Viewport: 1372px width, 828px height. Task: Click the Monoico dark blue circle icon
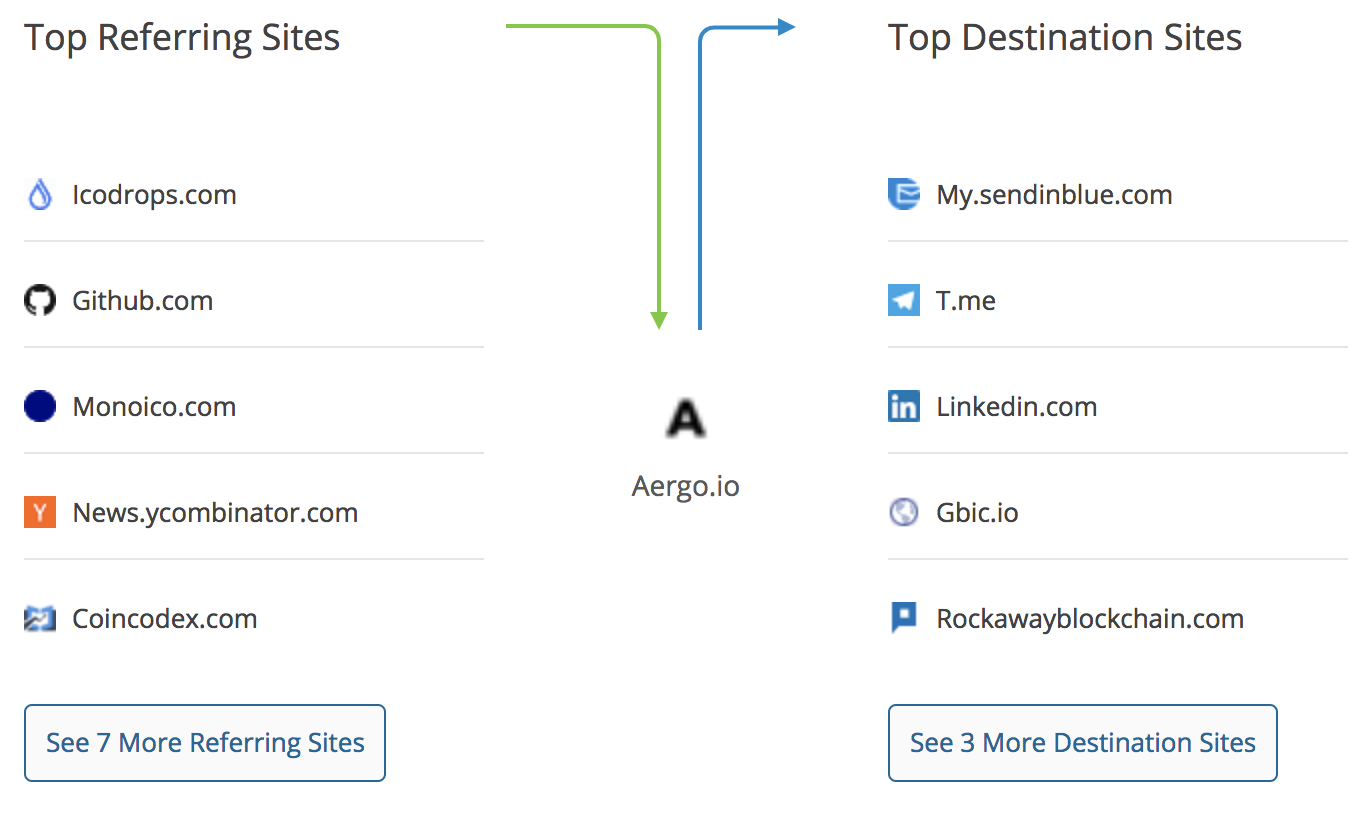[x=39, y=407]
